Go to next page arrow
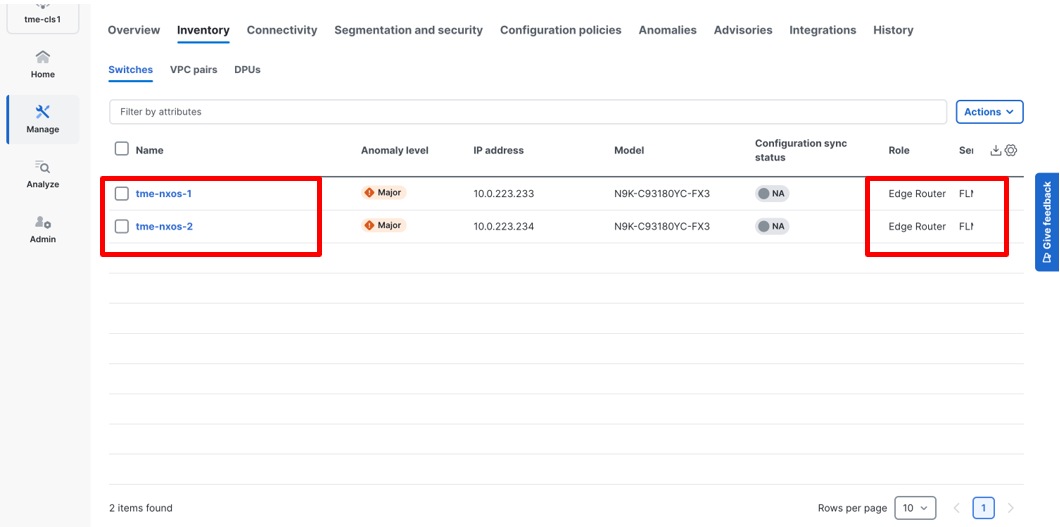 tap(1011, 507)
